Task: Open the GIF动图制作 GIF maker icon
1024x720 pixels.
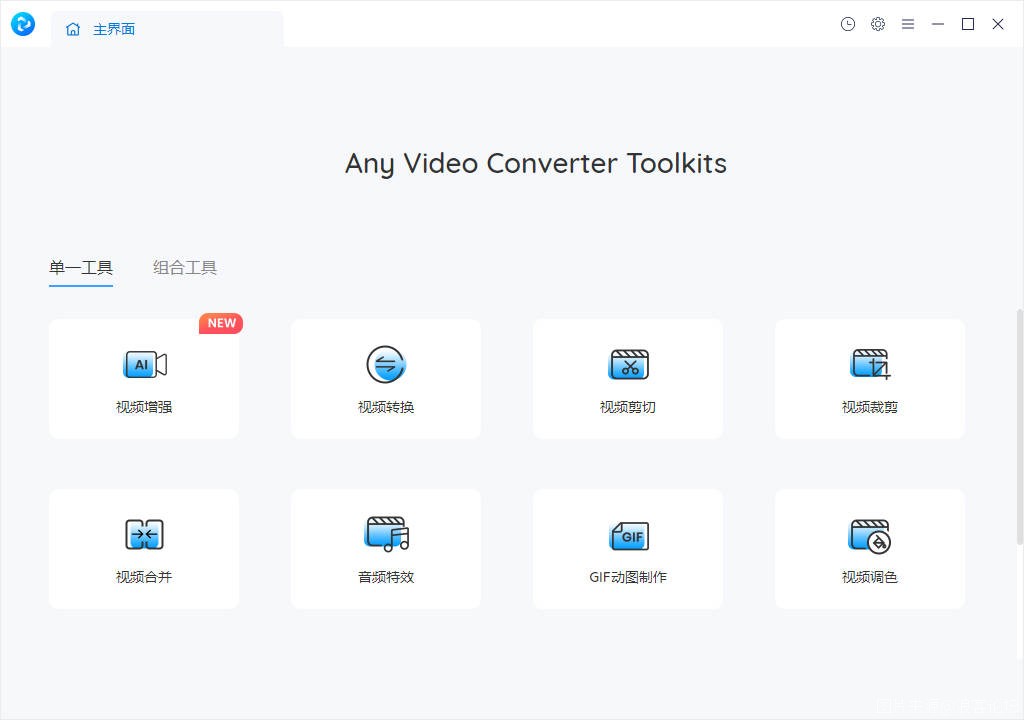Action: [629, 536]
